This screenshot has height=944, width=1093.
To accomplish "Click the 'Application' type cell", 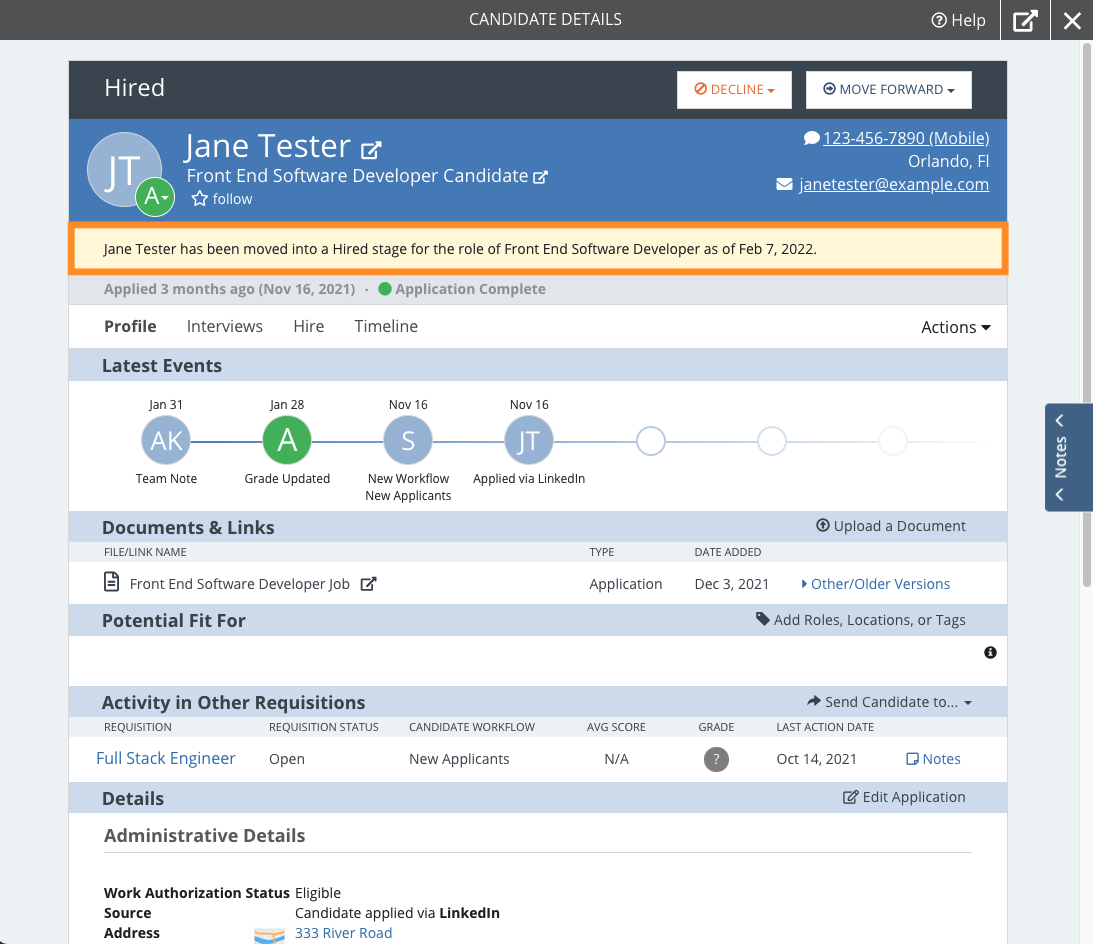I will [625, 584].
